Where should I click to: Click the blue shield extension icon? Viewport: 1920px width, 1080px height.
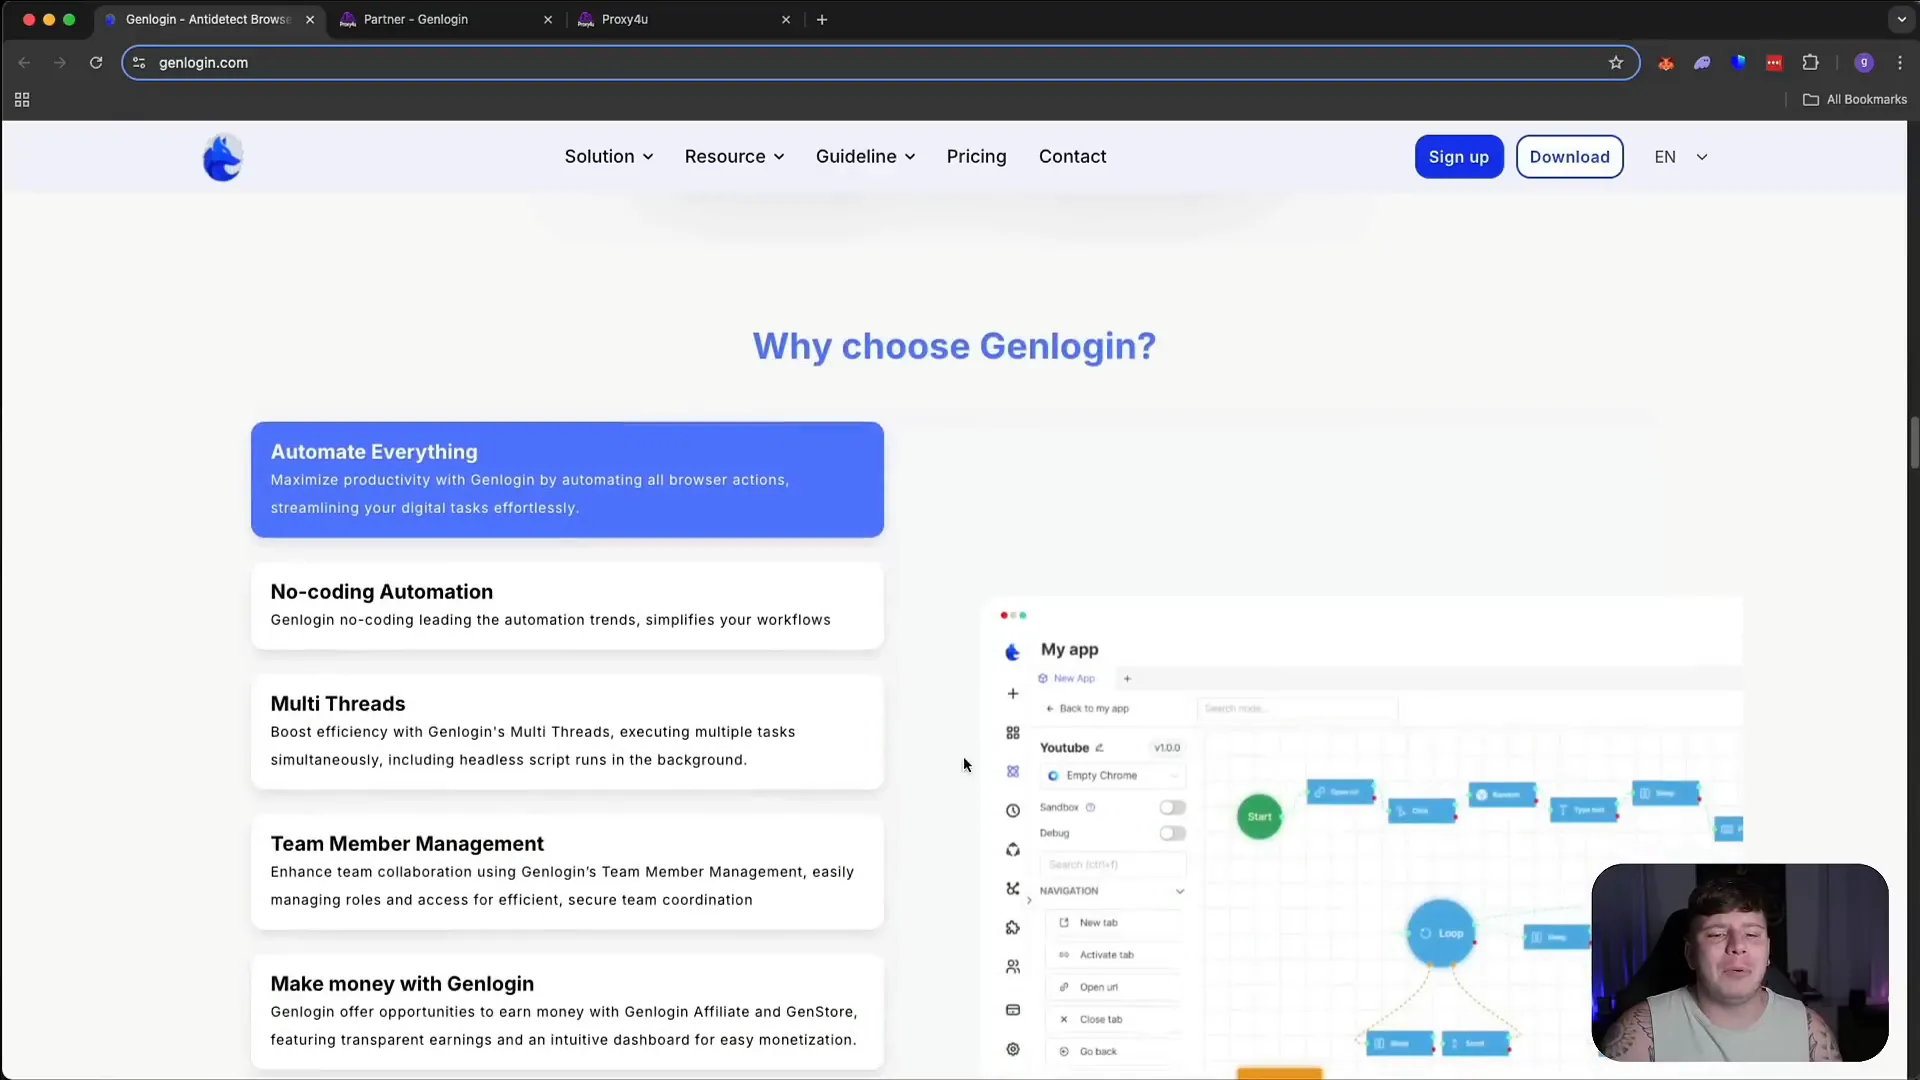pyautogui.click(x=1738, y=62)
